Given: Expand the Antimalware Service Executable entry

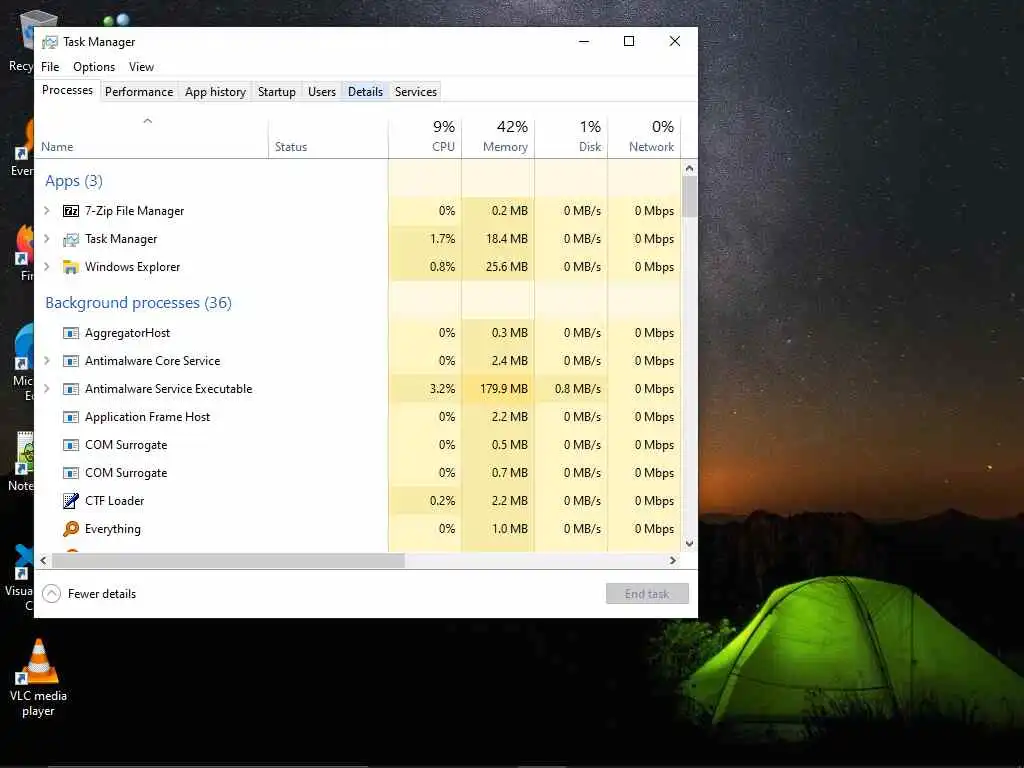Looking at the screenshot, I should (46, 389).
